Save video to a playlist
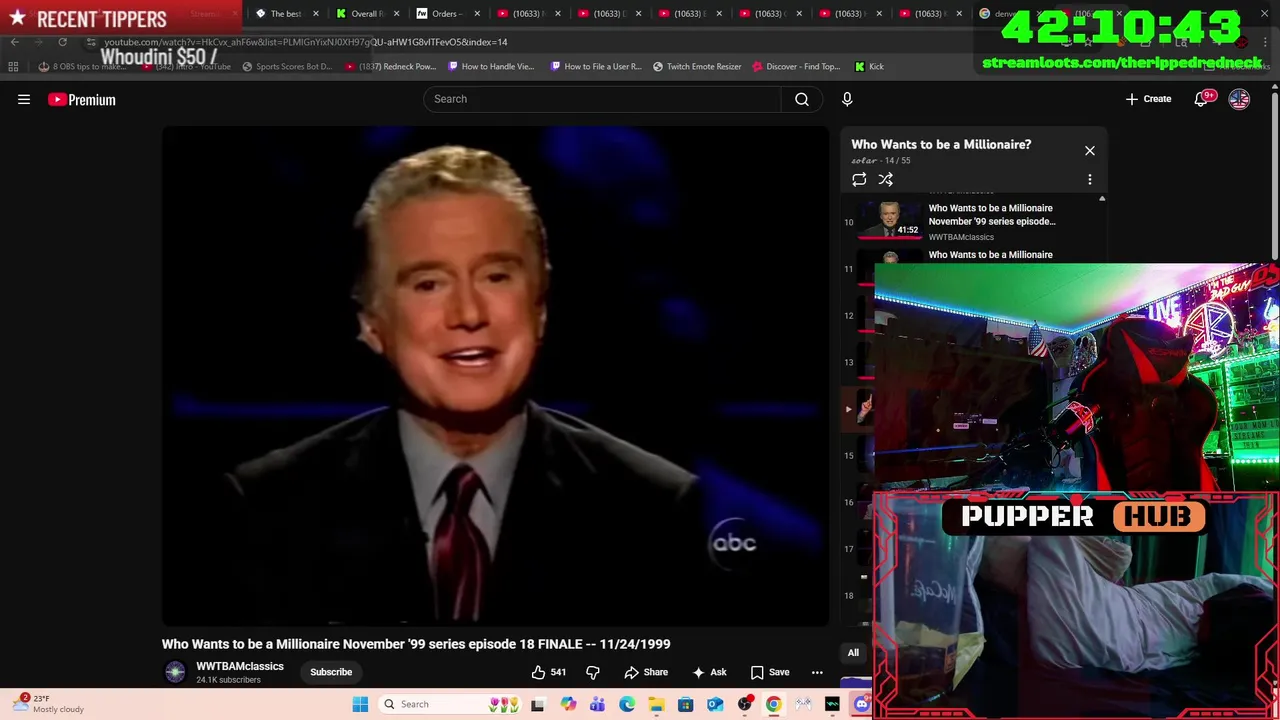Image resolution: width=1280 pixels, height=720 pixels. (770, 672)
